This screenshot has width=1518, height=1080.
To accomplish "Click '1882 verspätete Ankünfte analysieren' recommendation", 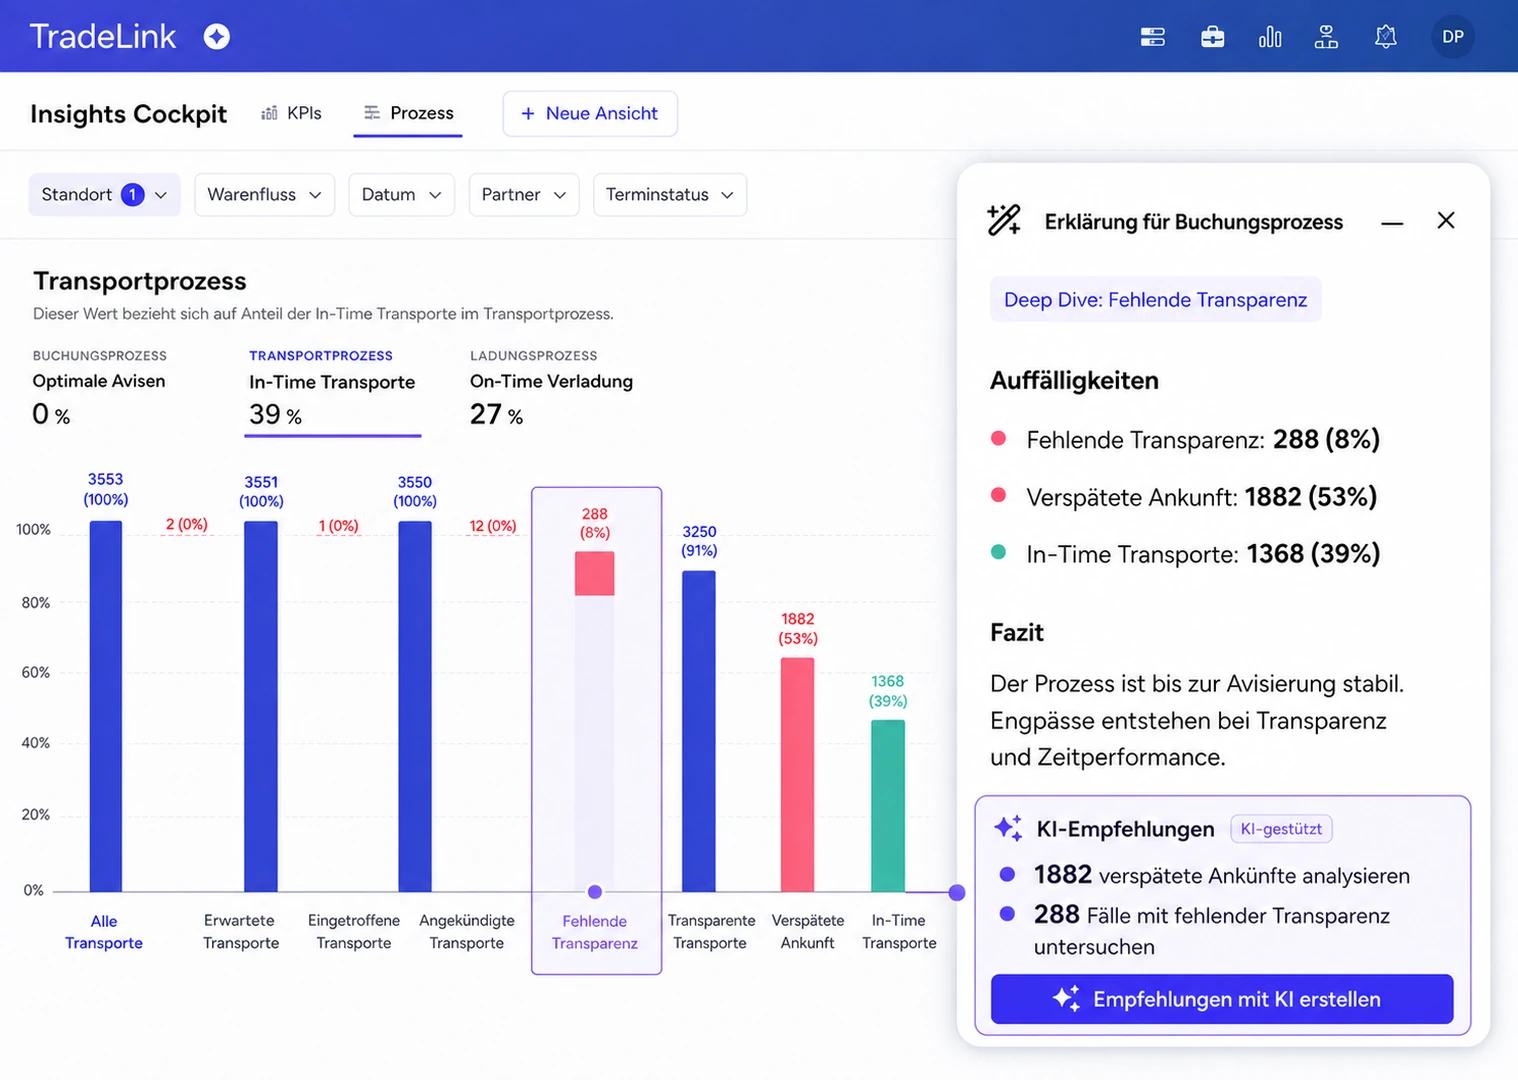I will tap(1222, 875).
